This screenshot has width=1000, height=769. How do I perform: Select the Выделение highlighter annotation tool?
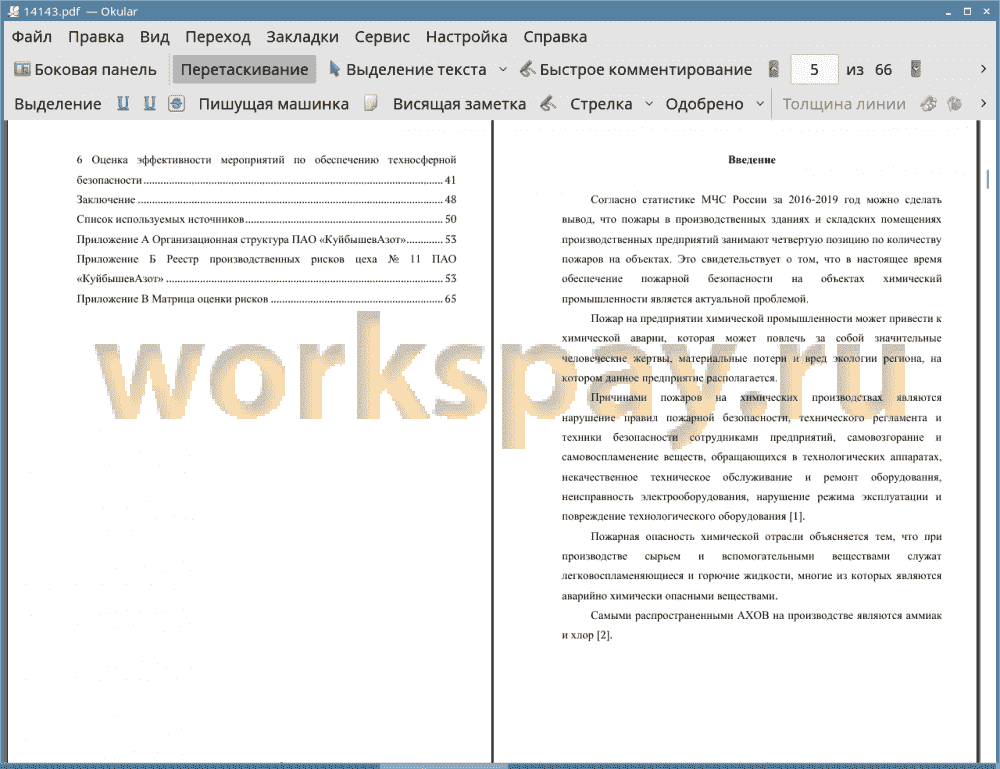click(x=57, y=103)
